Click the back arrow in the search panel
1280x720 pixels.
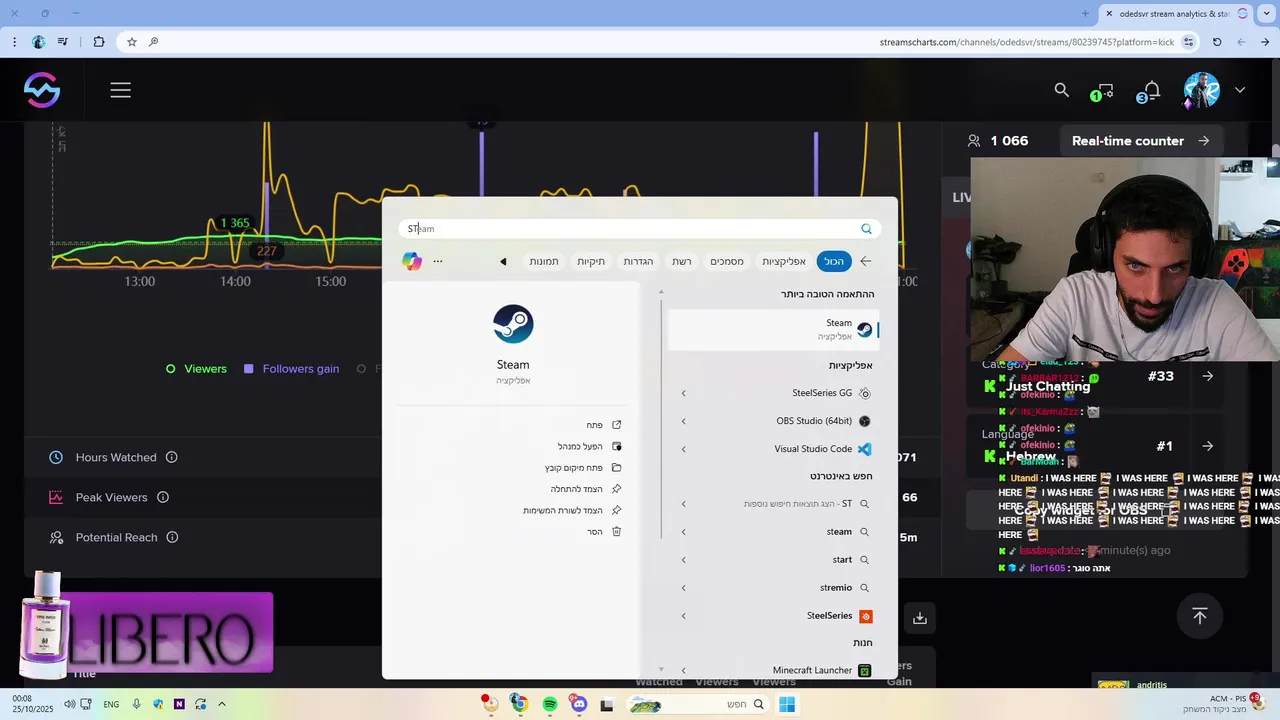pos(865,261)
